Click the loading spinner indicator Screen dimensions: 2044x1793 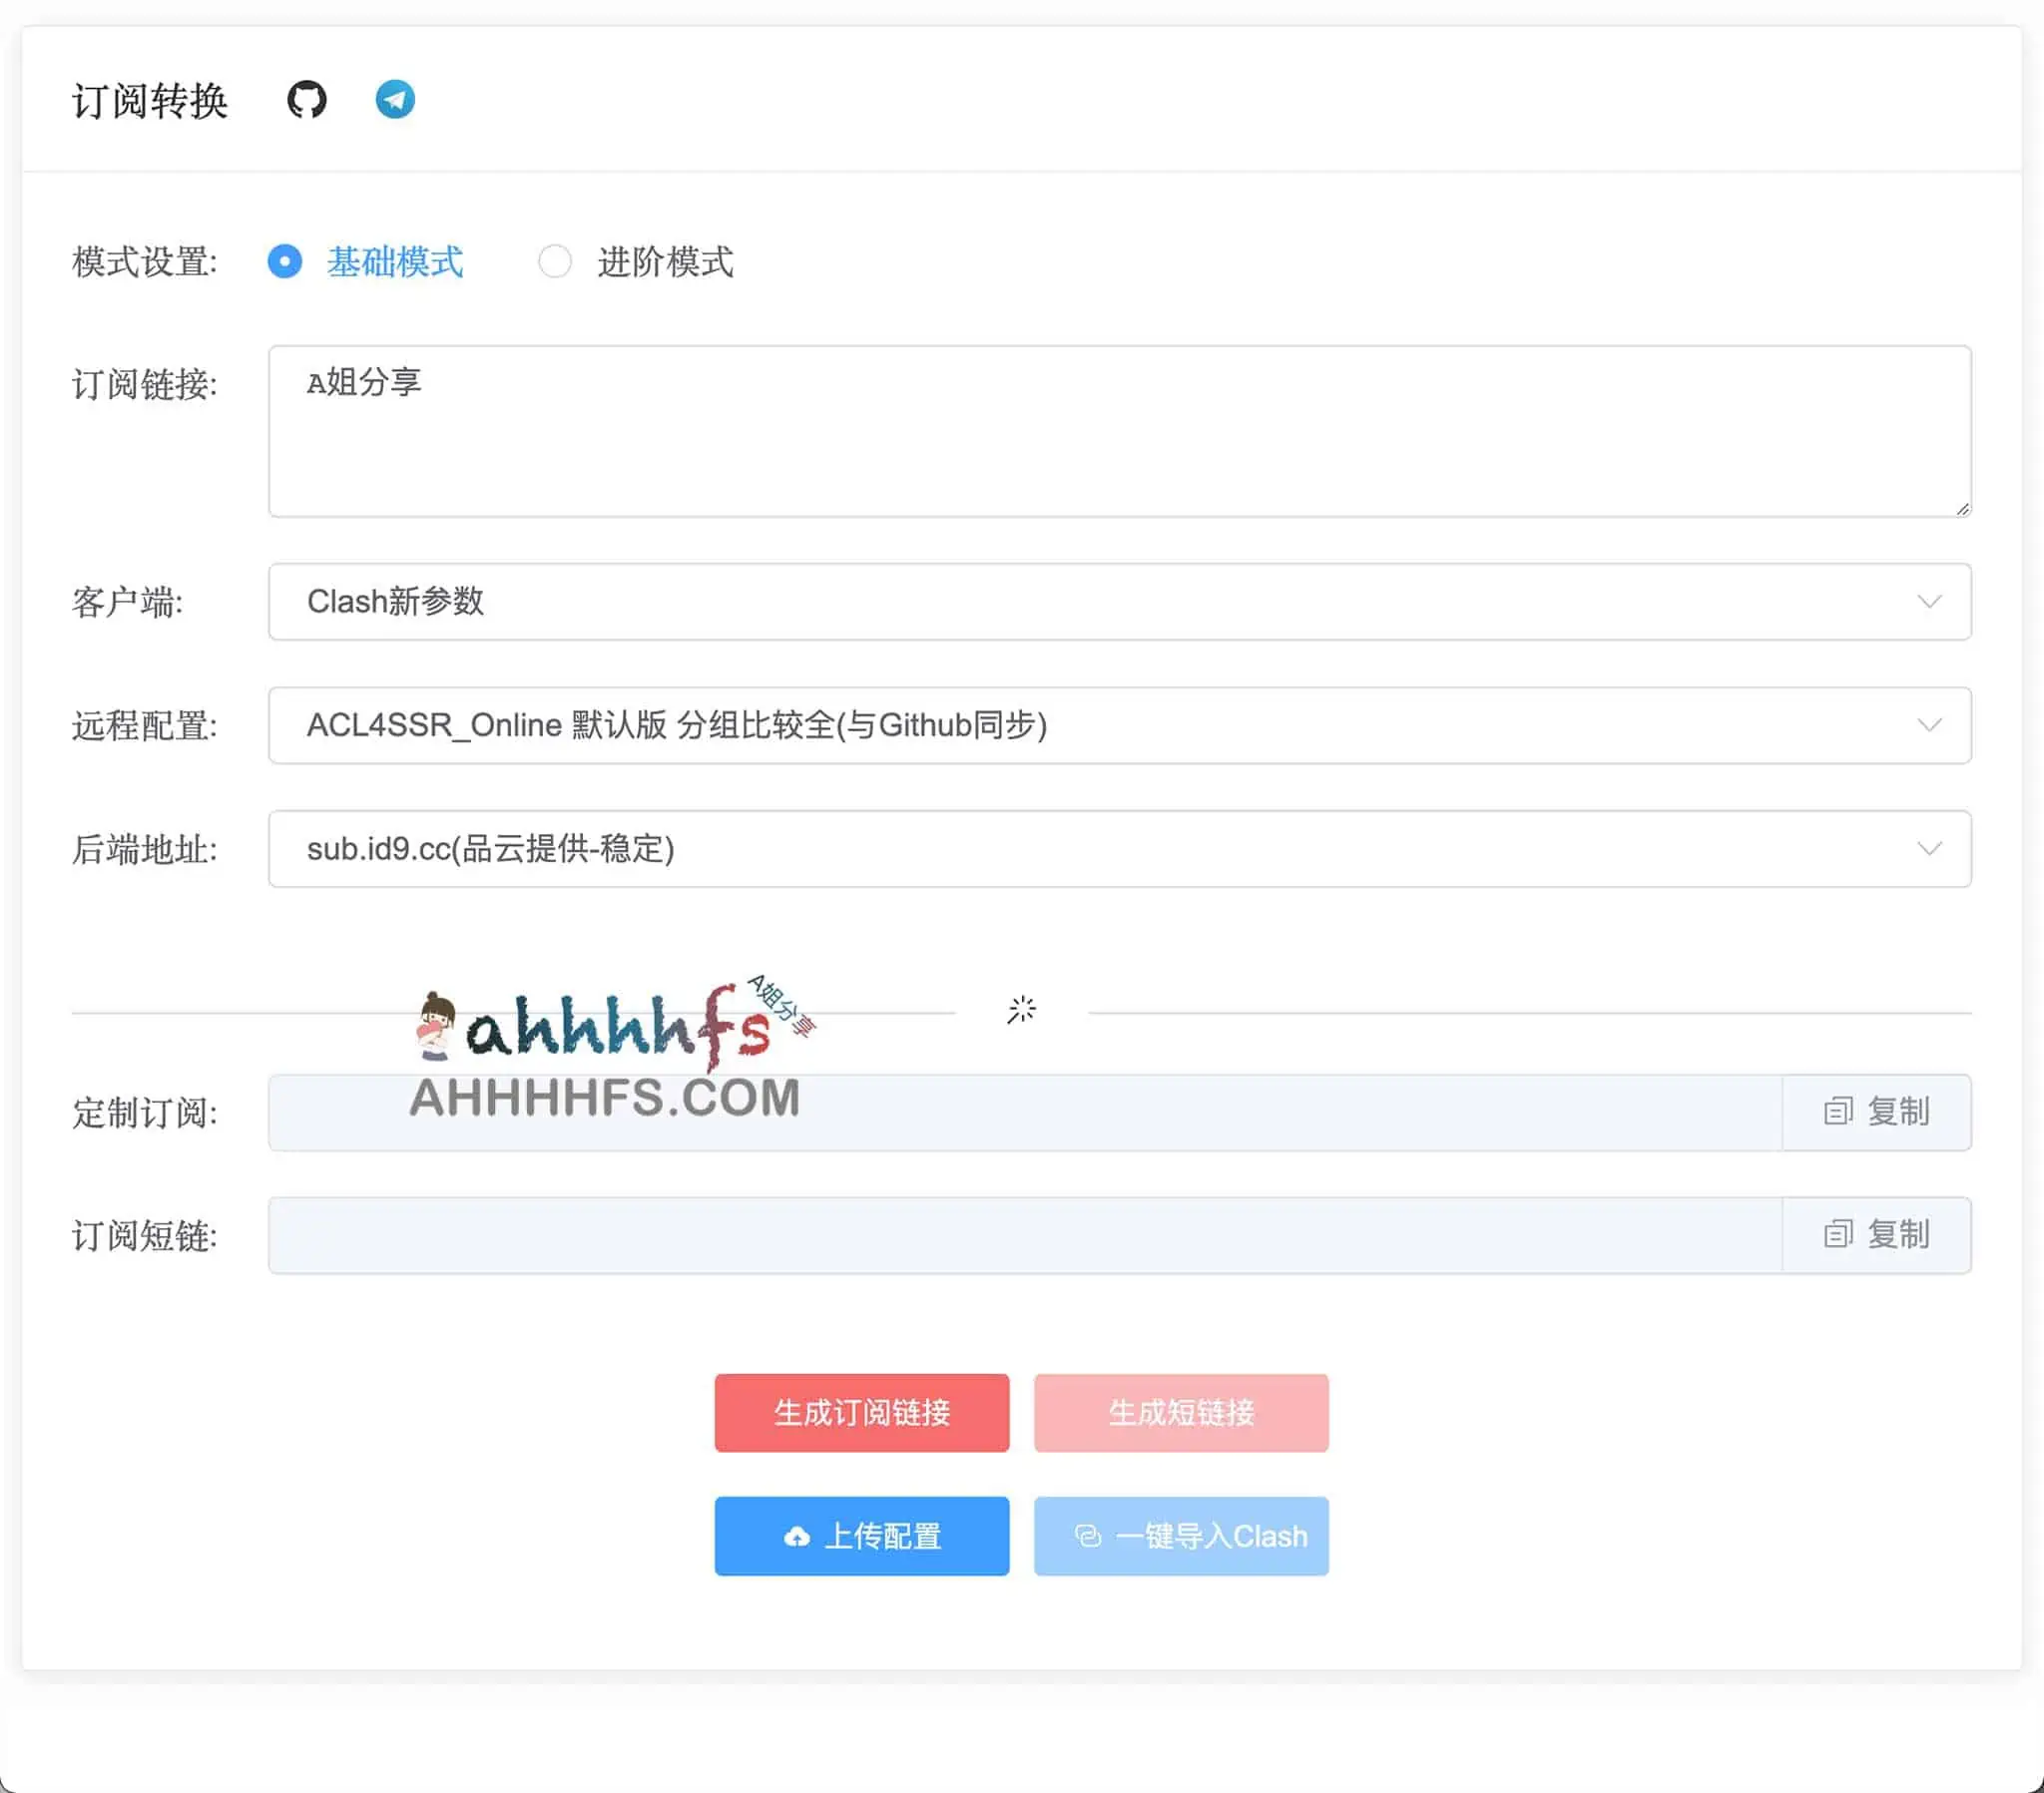(x=1023, y=1010)
